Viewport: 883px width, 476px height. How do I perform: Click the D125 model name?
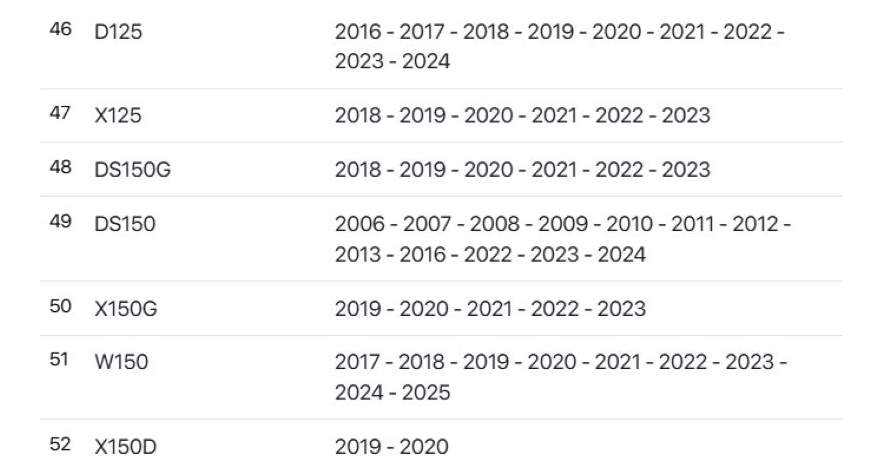(x=118, y=33)
